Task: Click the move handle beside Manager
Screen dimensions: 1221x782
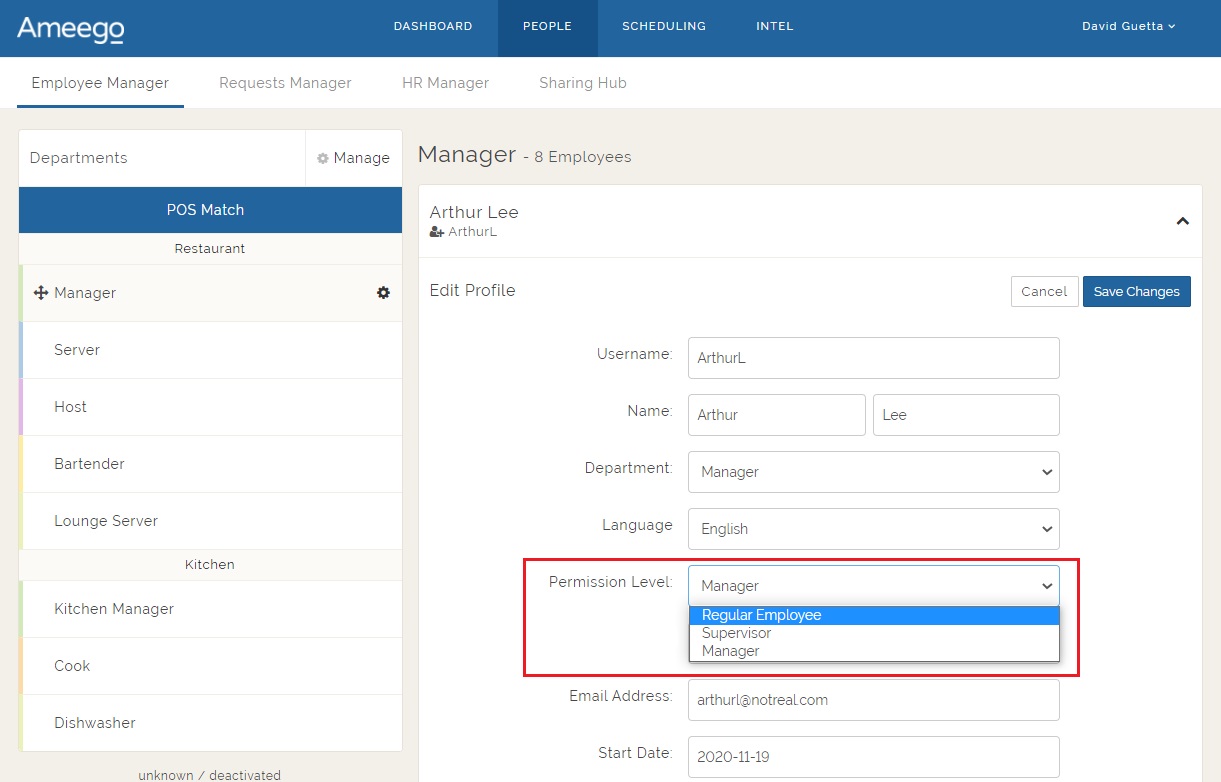Action: (x=41, y=293)
